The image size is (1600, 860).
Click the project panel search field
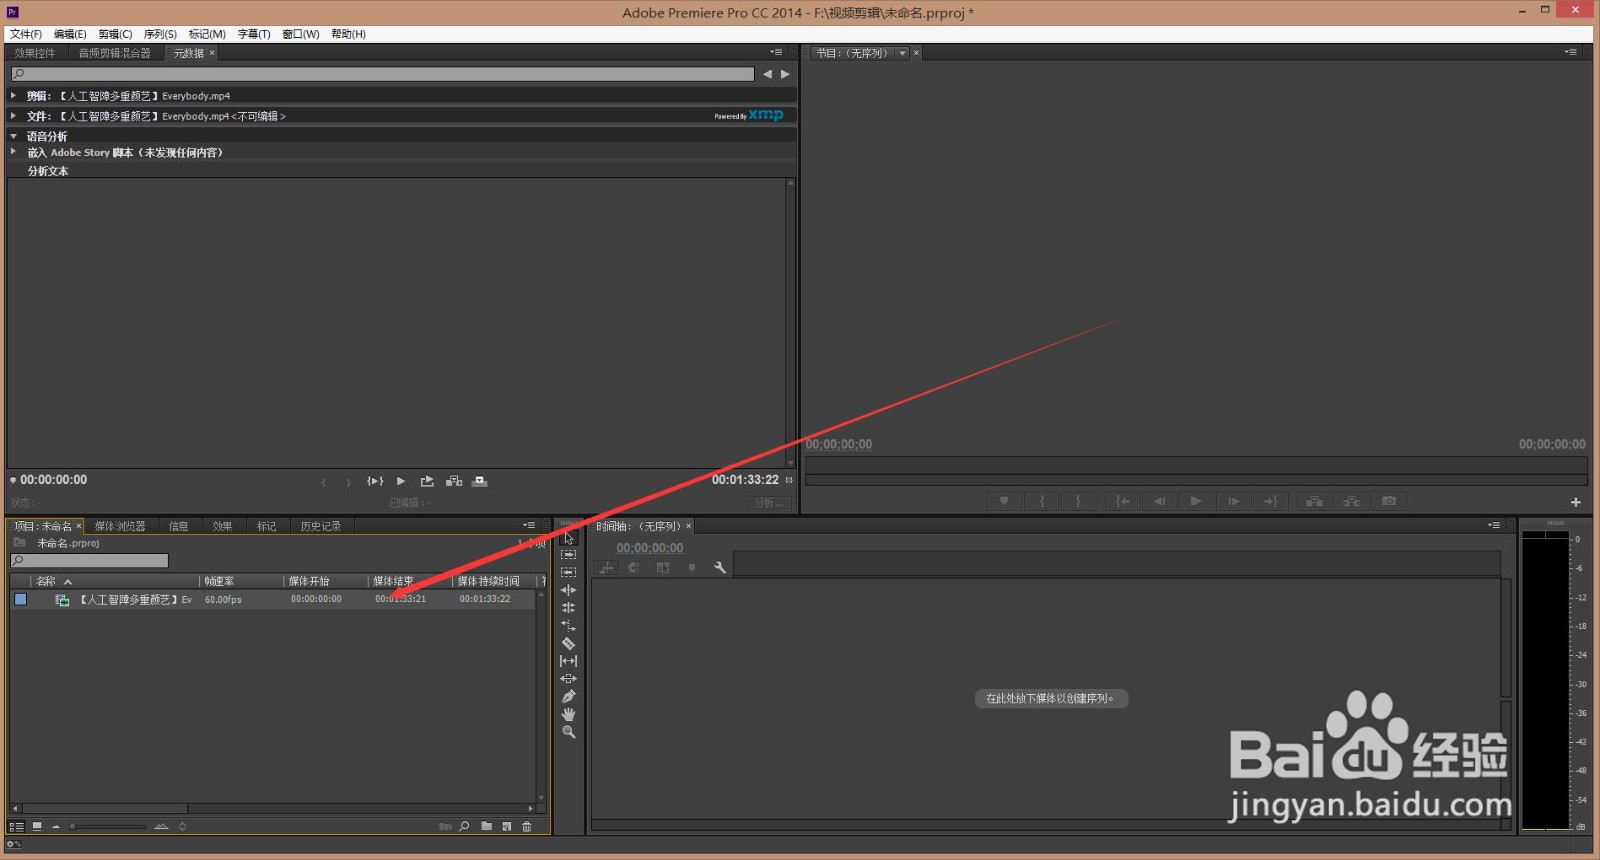[x=90, y=561]
